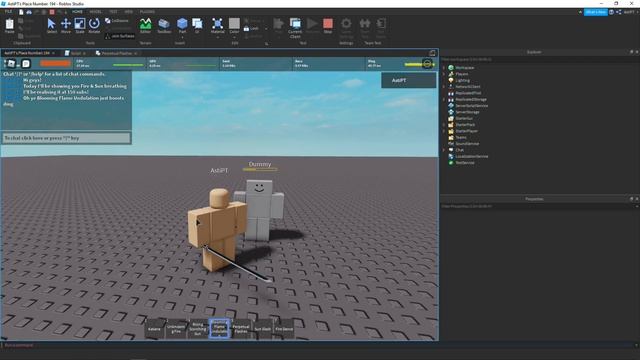Toggle the Join Surfaces option
The image size is (640, 360).
120,36
